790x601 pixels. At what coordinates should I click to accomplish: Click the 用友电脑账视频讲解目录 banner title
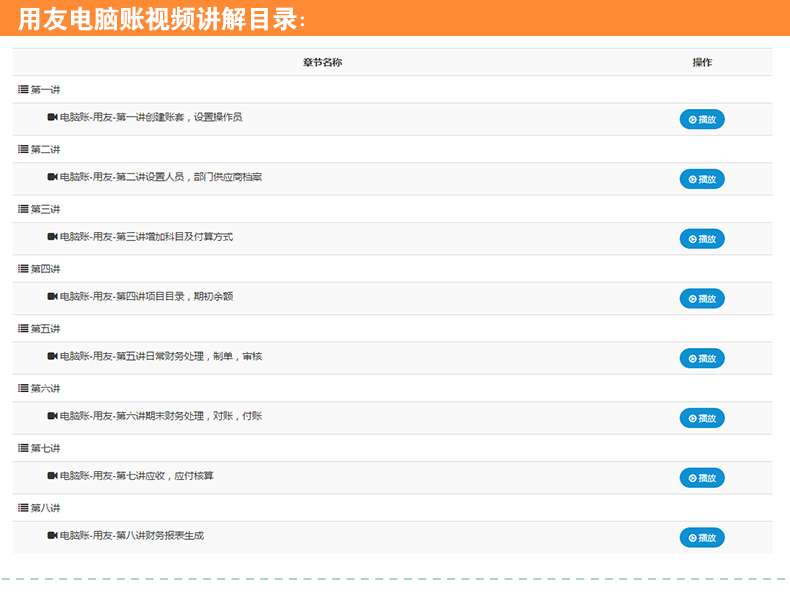coord(161,19)
